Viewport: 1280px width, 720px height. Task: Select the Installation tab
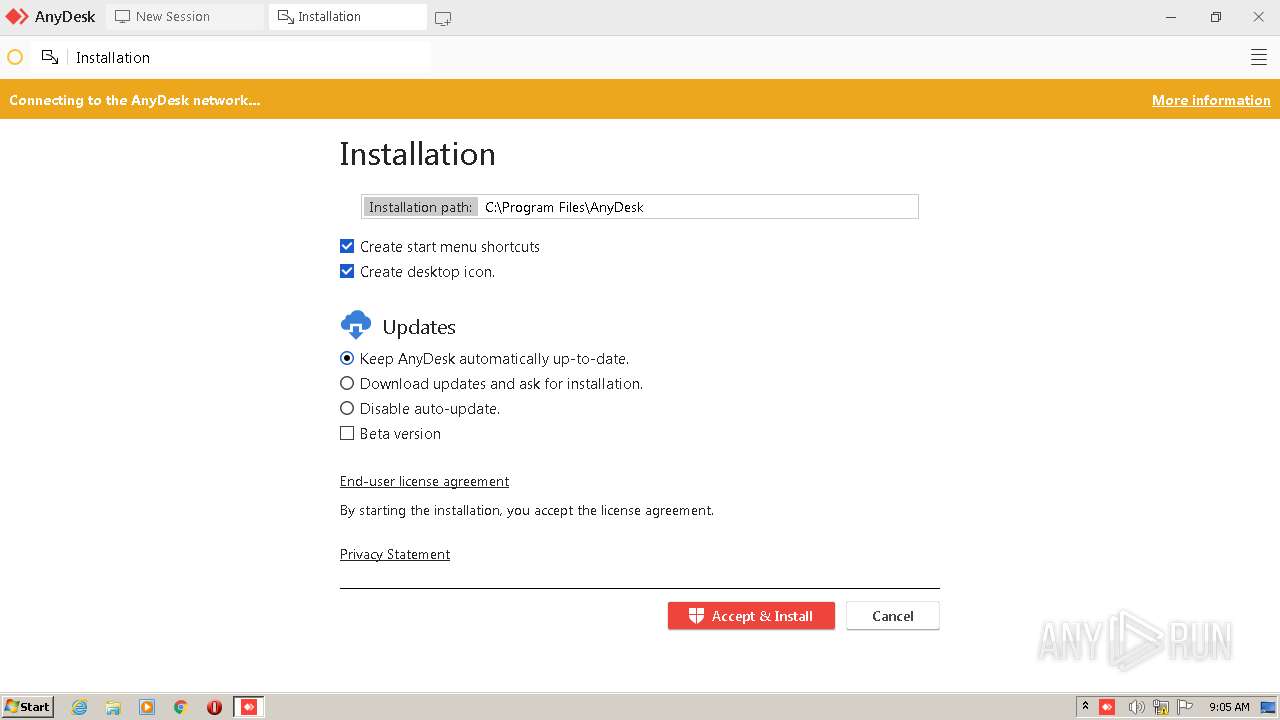click(348, 17)
